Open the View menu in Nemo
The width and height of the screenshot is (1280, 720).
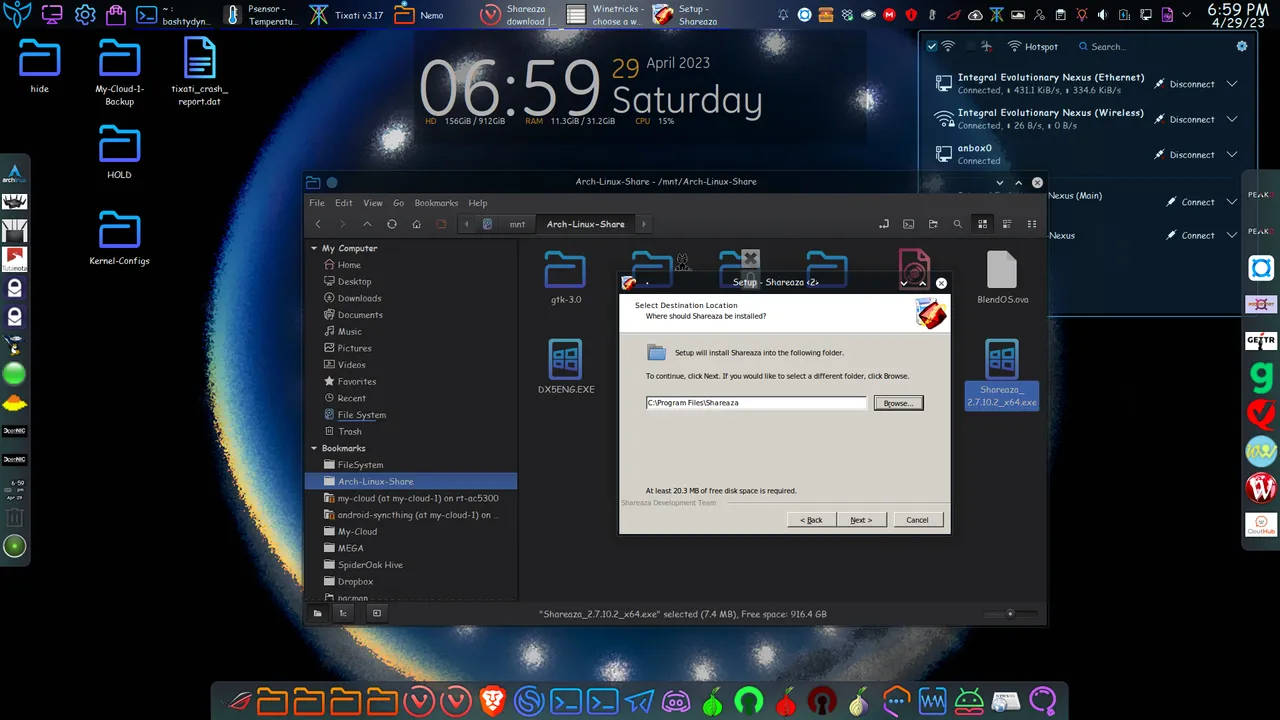pos(373,203)
